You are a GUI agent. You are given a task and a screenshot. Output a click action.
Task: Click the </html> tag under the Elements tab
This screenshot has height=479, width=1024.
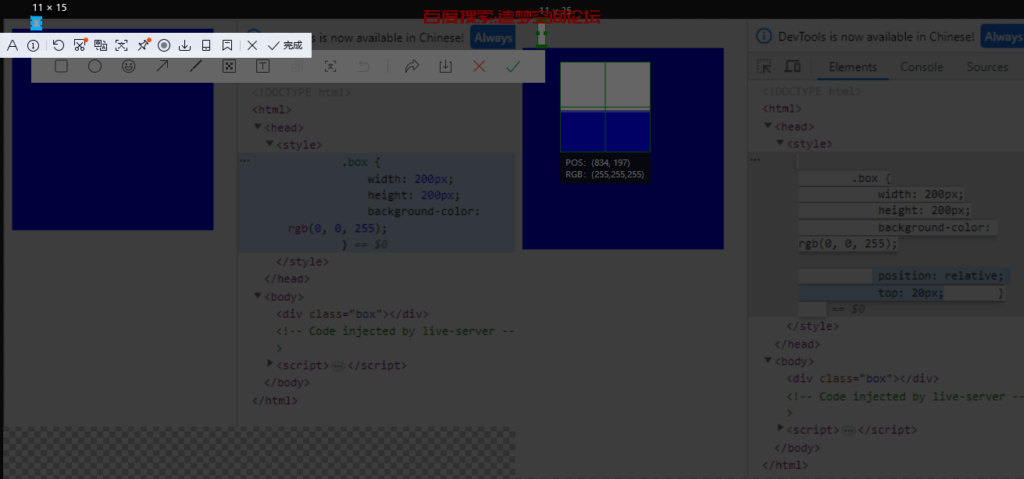pyautogui.click(x=785, y=466)
